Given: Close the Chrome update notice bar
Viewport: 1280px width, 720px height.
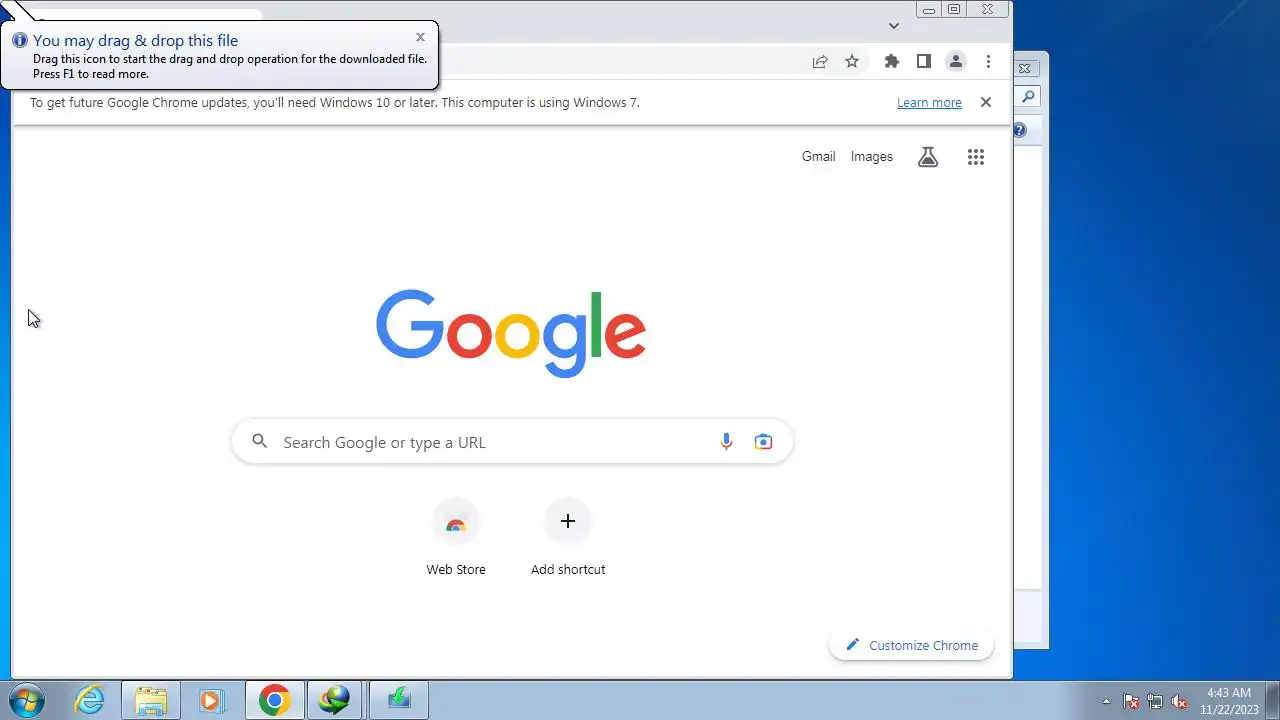Looking at the screenshot, I should tap(986, 102).
